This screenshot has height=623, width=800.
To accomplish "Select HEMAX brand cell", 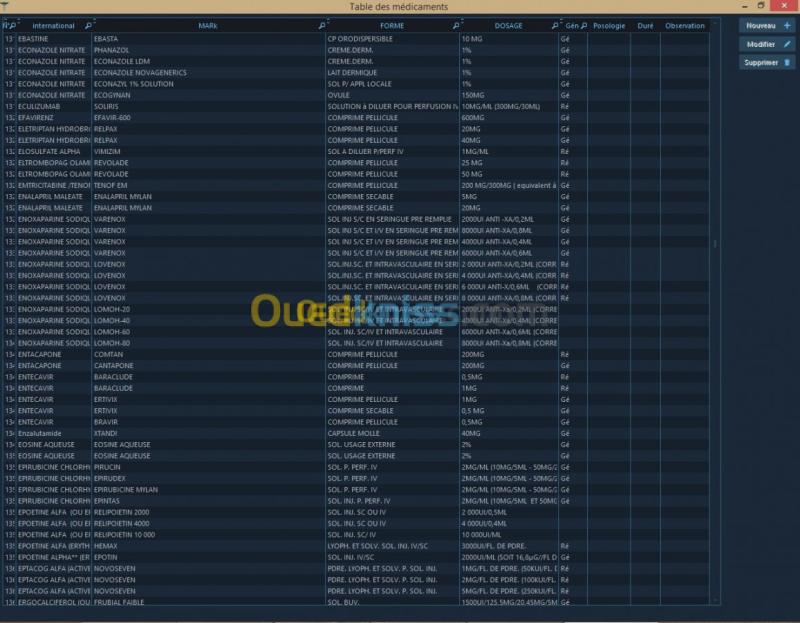I will (208, 545).
